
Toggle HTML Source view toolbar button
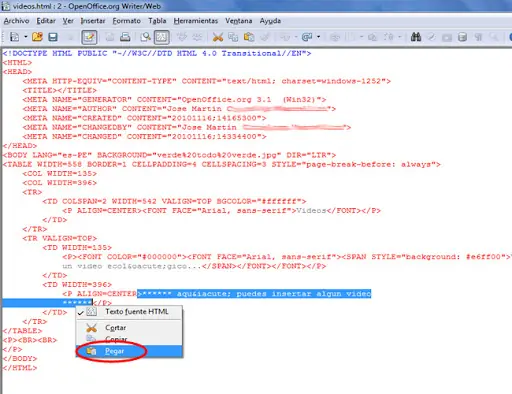(x=161, y=37)
